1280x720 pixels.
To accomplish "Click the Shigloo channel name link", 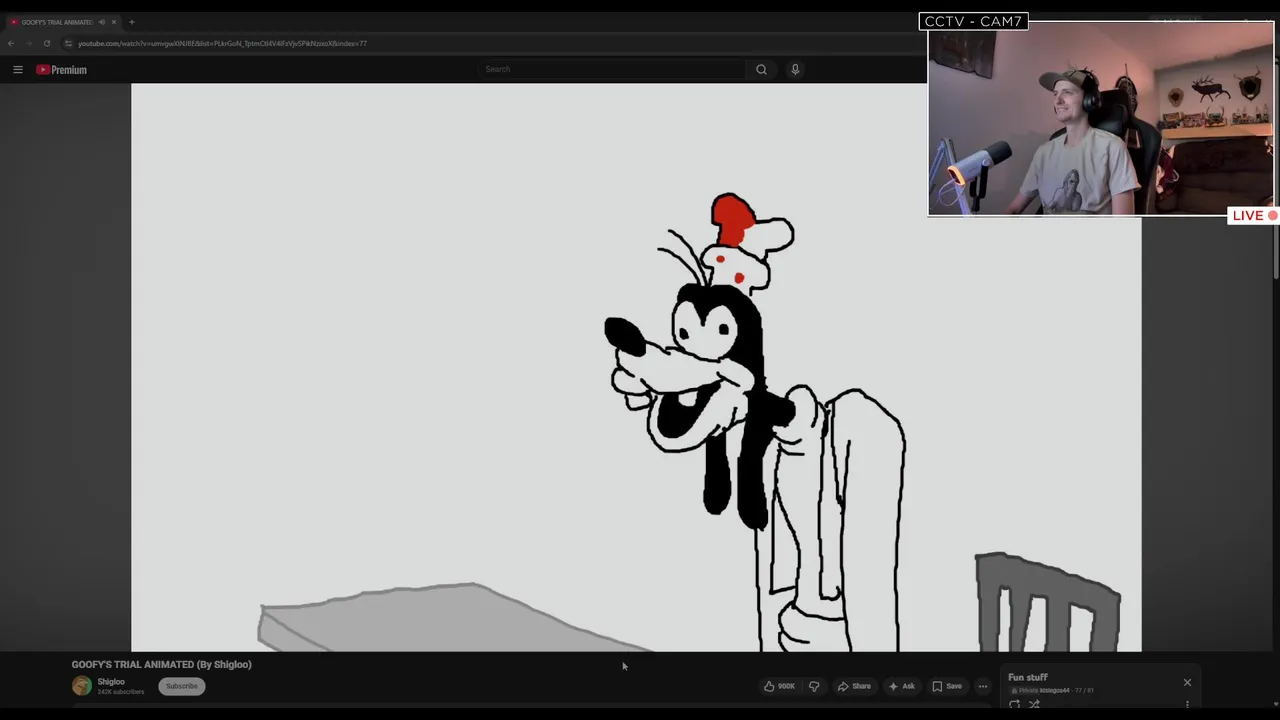I will 111,682.
